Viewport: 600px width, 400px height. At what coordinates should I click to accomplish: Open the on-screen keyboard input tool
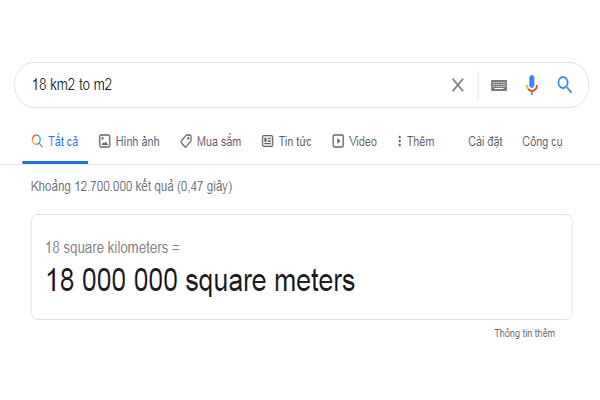click(x=499, y=85)
